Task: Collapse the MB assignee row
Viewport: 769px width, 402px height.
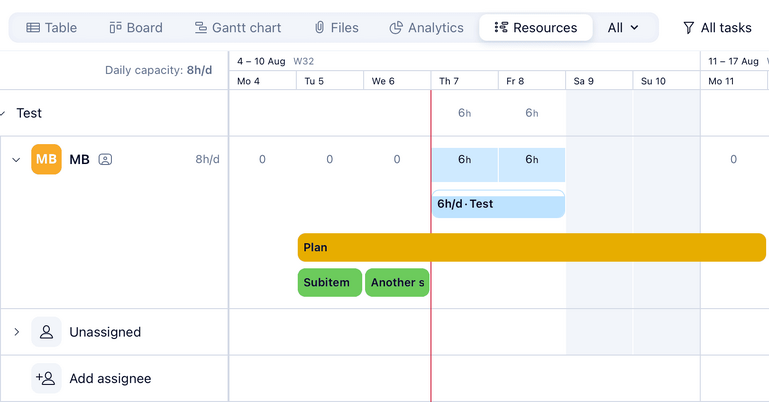Action: coord(16,160)
